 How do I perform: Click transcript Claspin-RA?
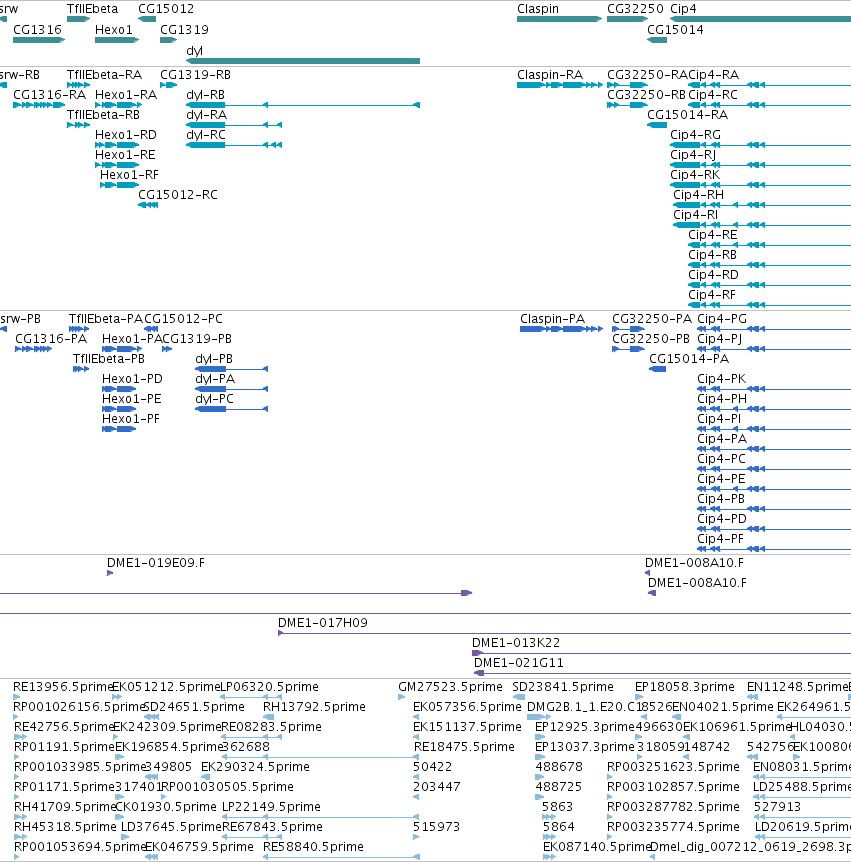click(560, 85)
